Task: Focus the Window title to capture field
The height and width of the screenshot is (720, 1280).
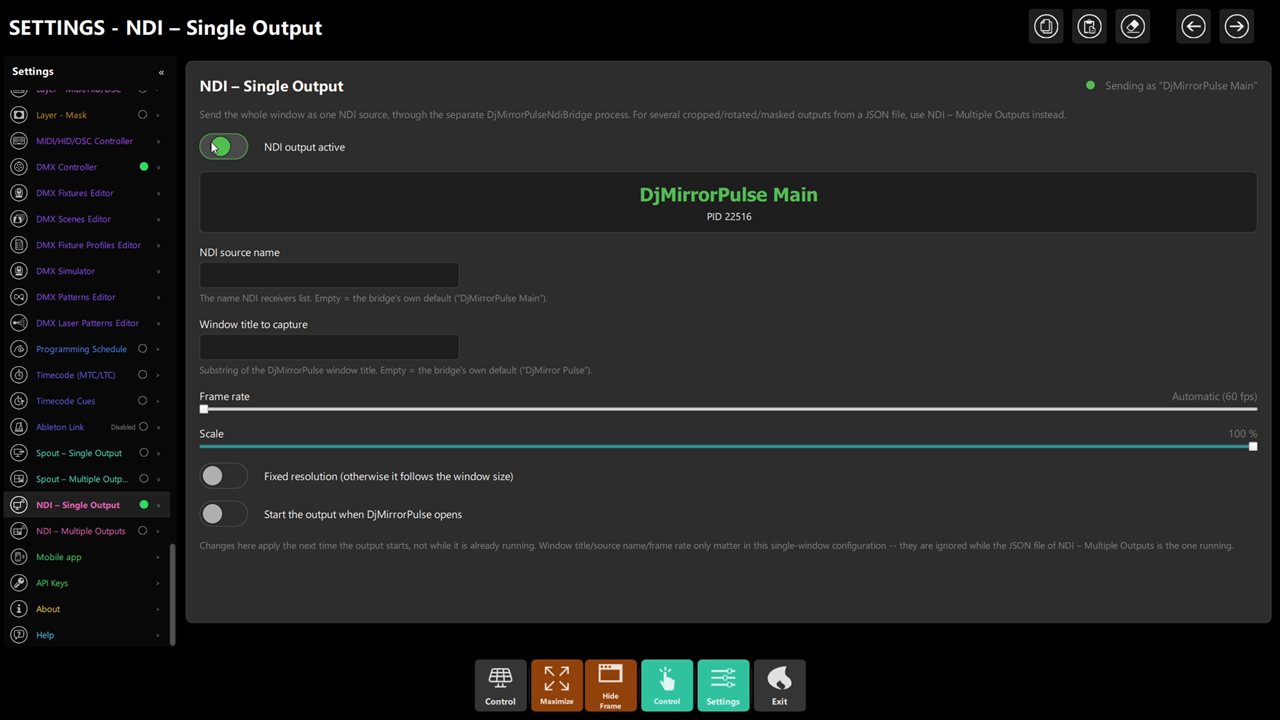Action: [x=329, y=347]
